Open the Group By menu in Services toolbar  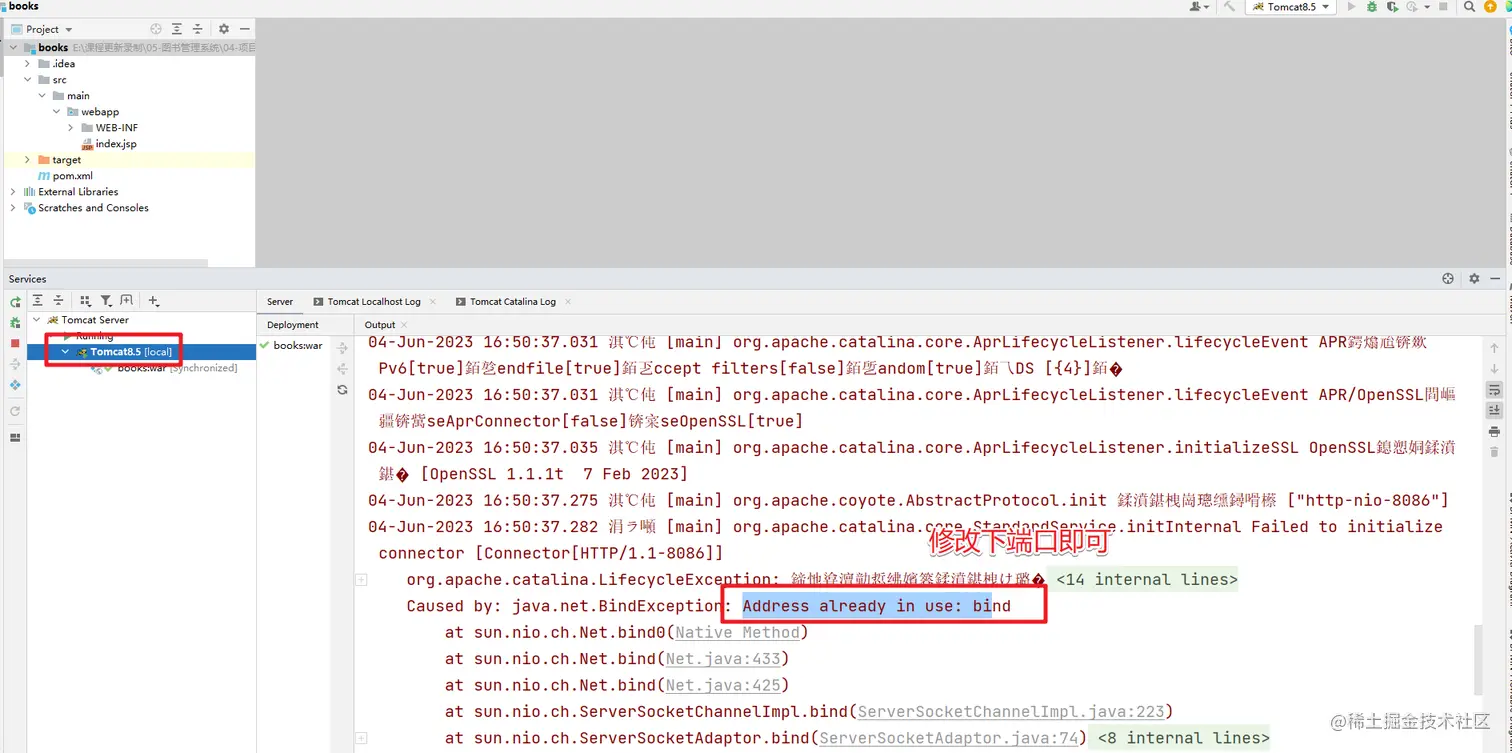click(x=85, y=300)
